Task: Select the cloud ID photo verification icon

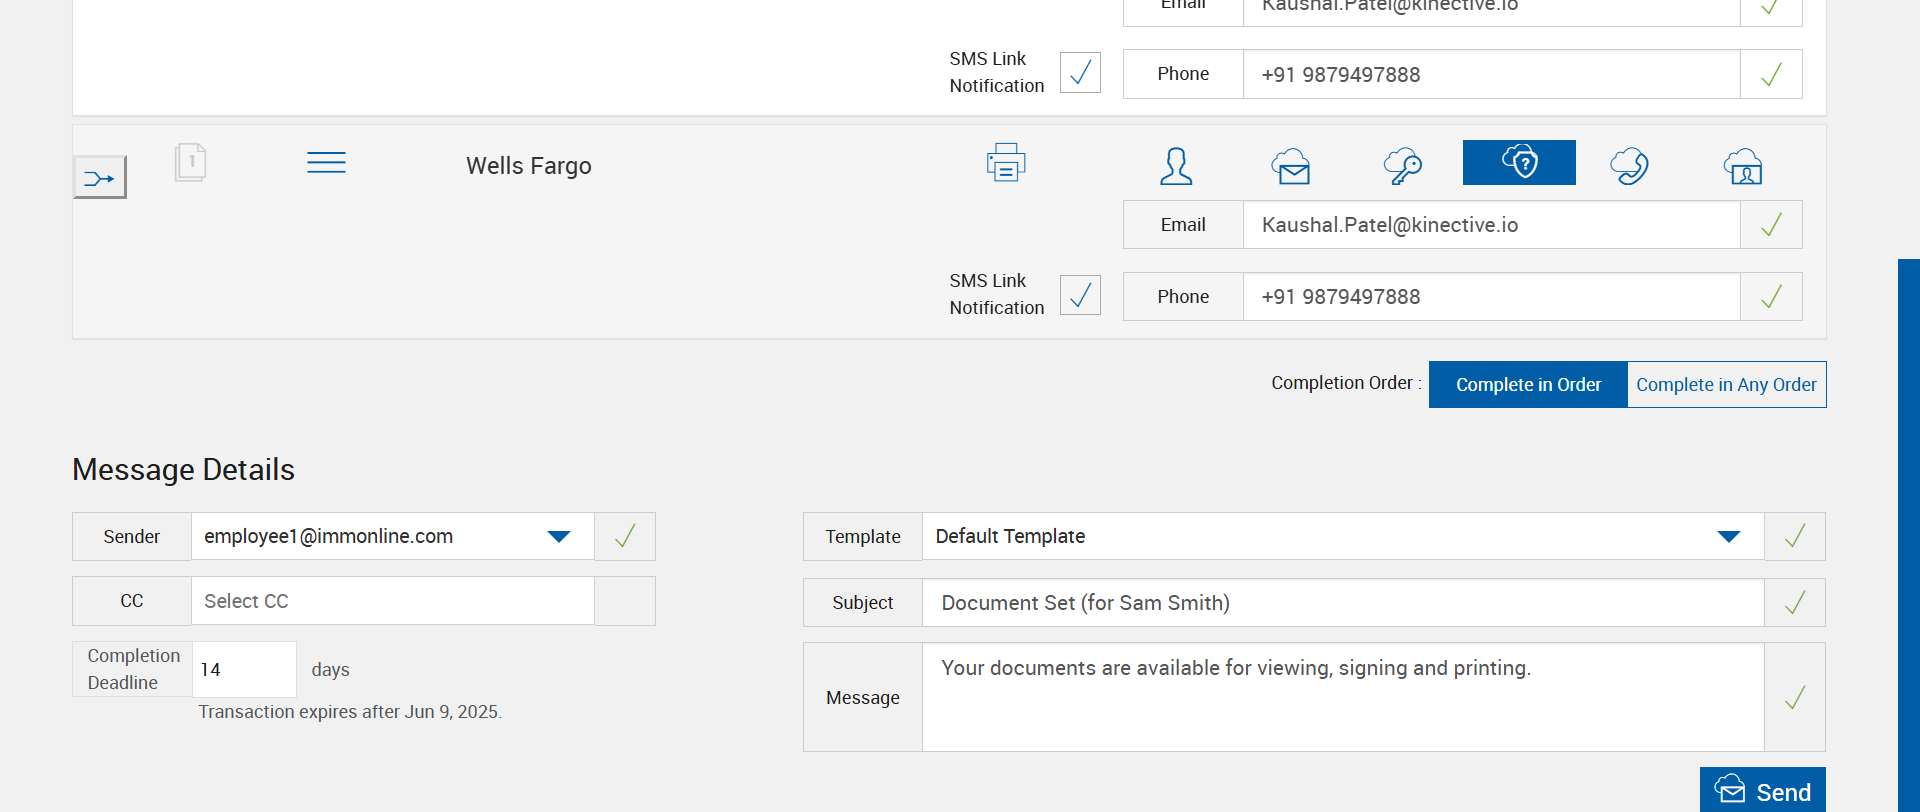Action: [x=1743, y=166]
